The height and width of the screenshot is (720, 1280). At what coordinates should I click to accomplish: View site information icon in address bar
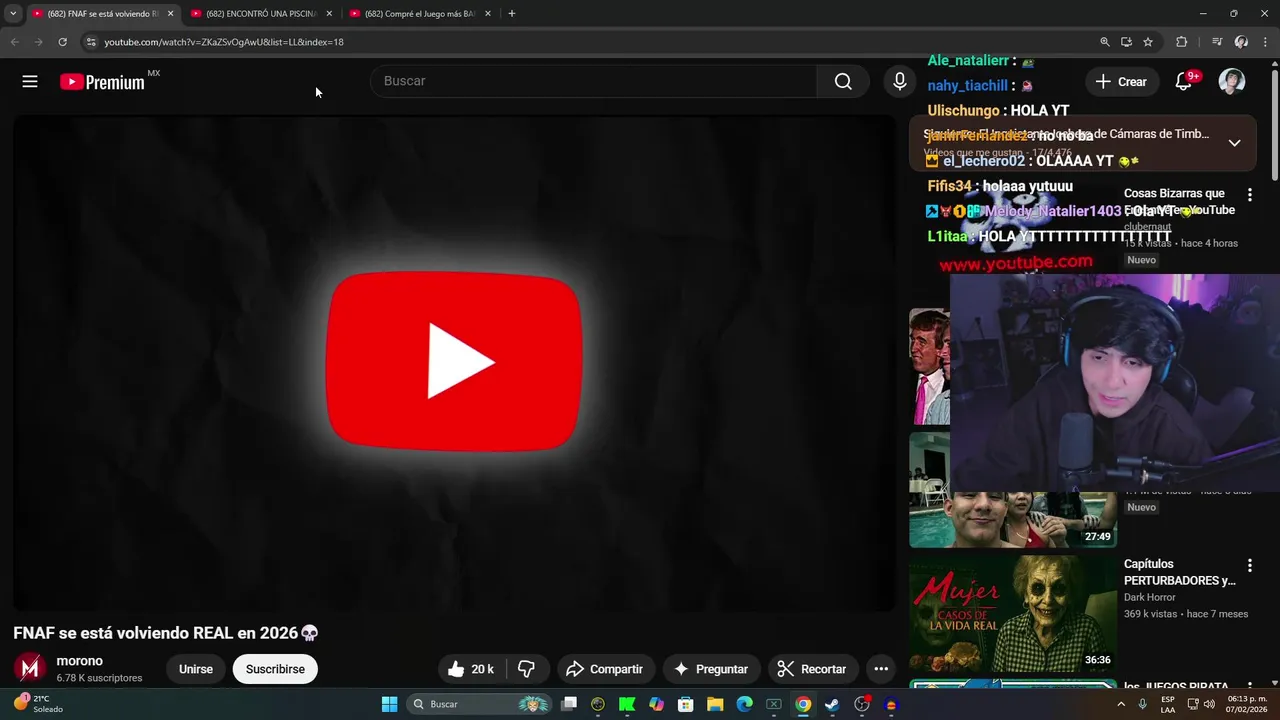[90, 42]
